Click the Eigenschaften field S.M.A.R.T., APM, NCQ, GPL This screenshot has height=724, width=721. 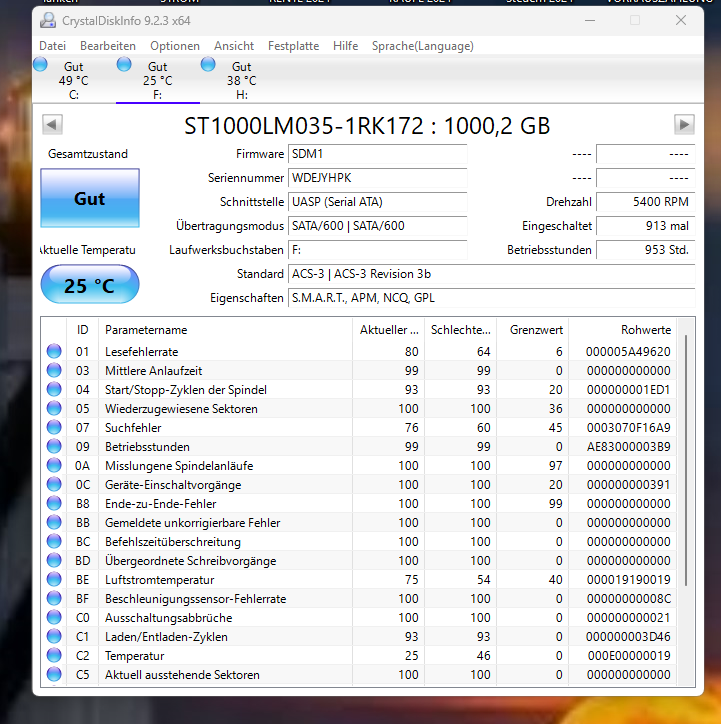coord(492,298)
